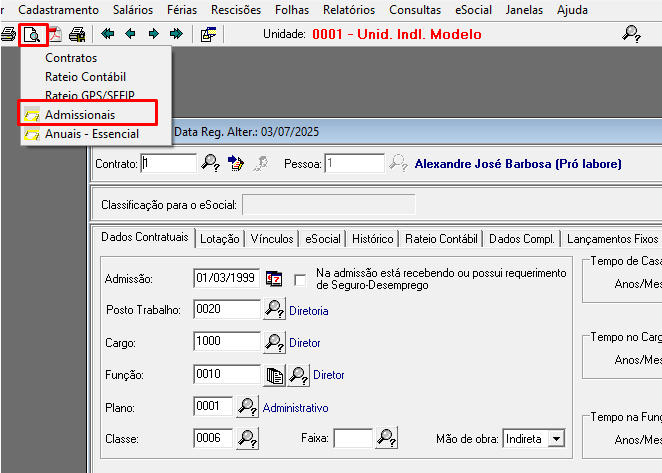
Task: Open the Função copy list icon
Action: [x=274, y=375]
